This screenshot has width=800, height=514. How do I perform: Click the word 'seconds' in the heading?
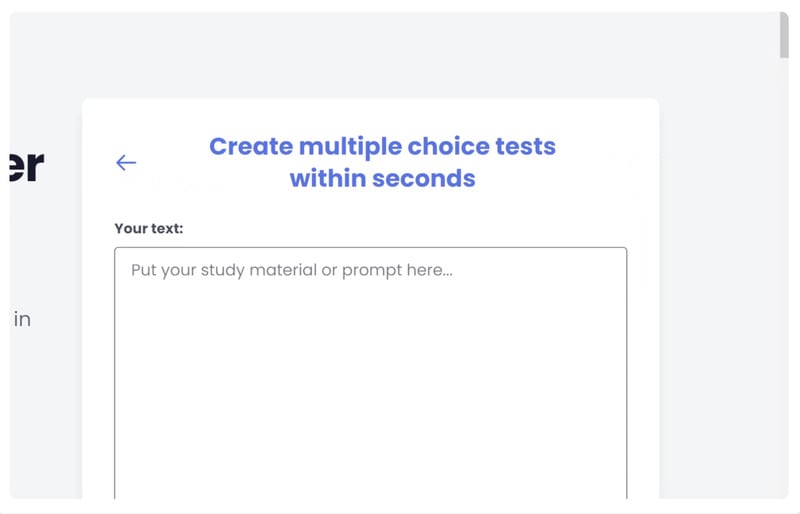click(424, 179)
